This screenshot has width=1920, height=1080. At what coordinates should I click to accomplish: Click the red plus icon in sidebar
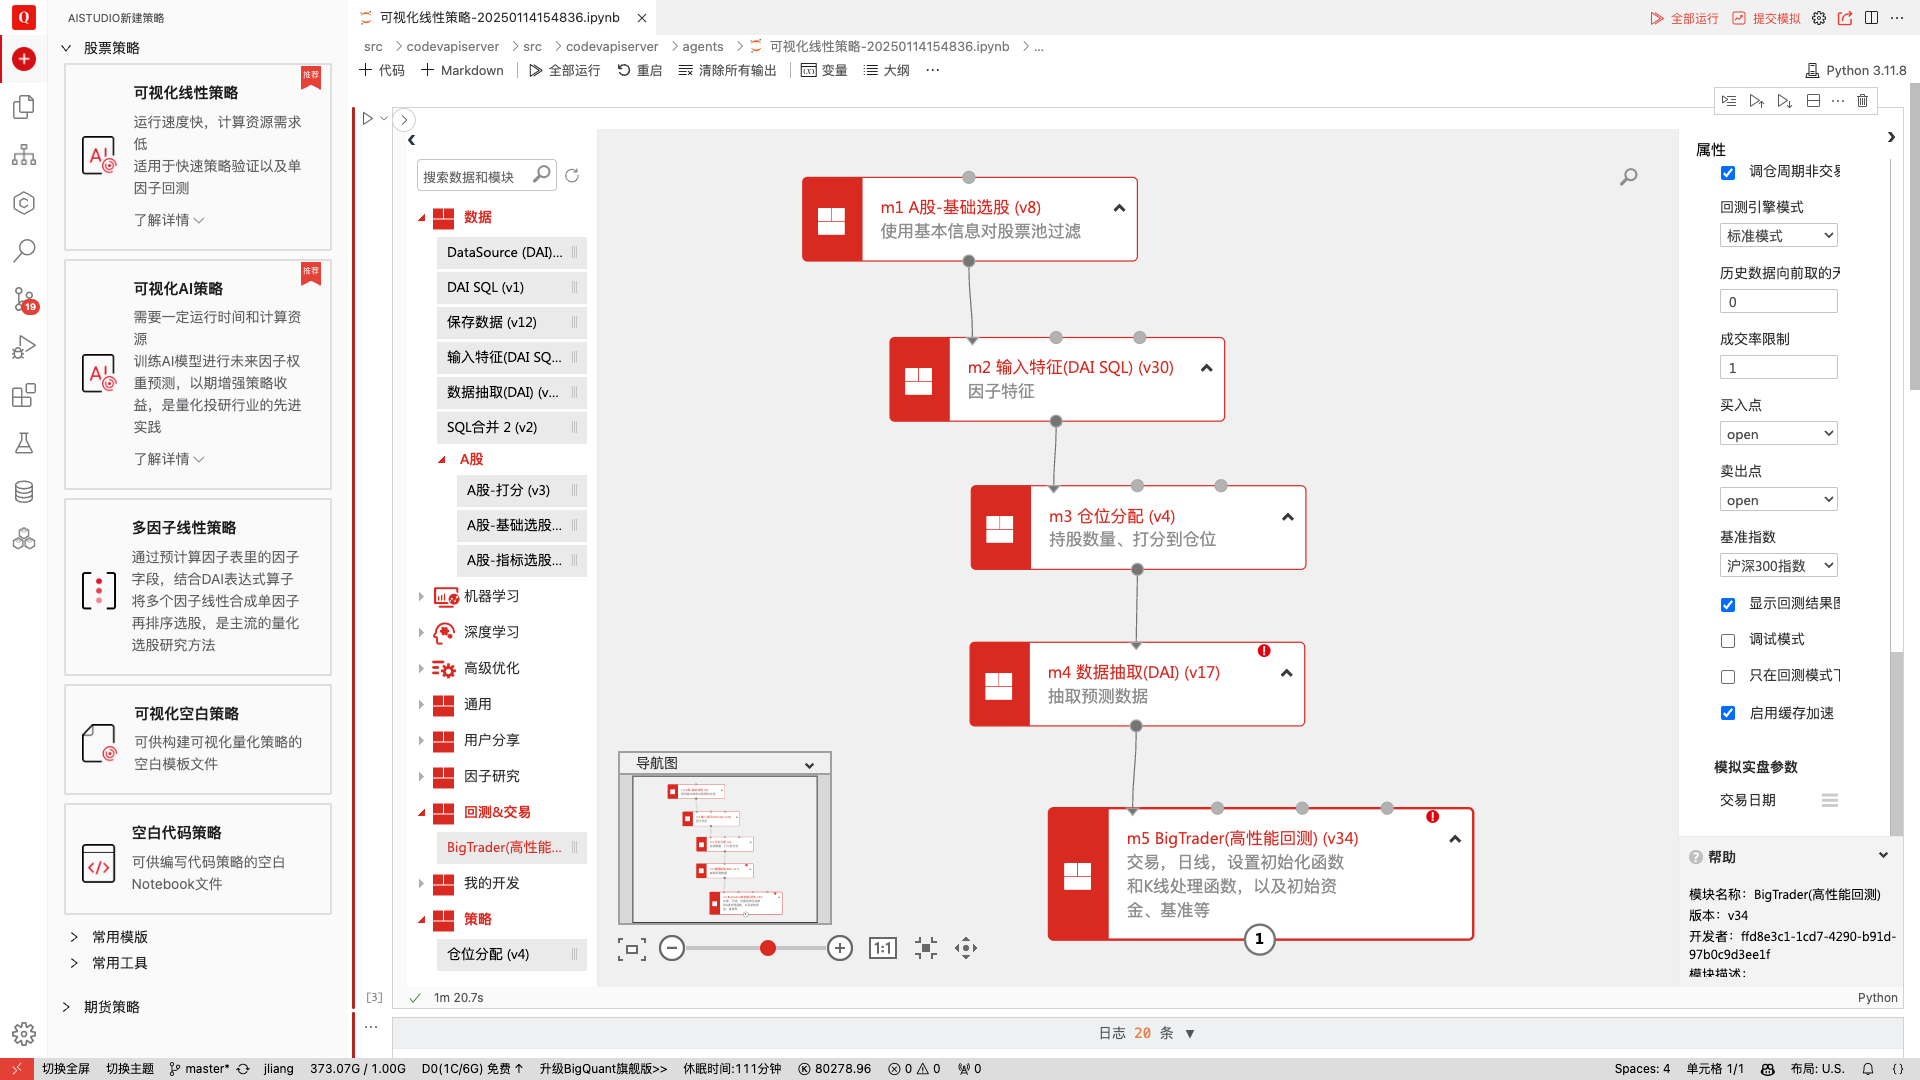coord(24,59)
